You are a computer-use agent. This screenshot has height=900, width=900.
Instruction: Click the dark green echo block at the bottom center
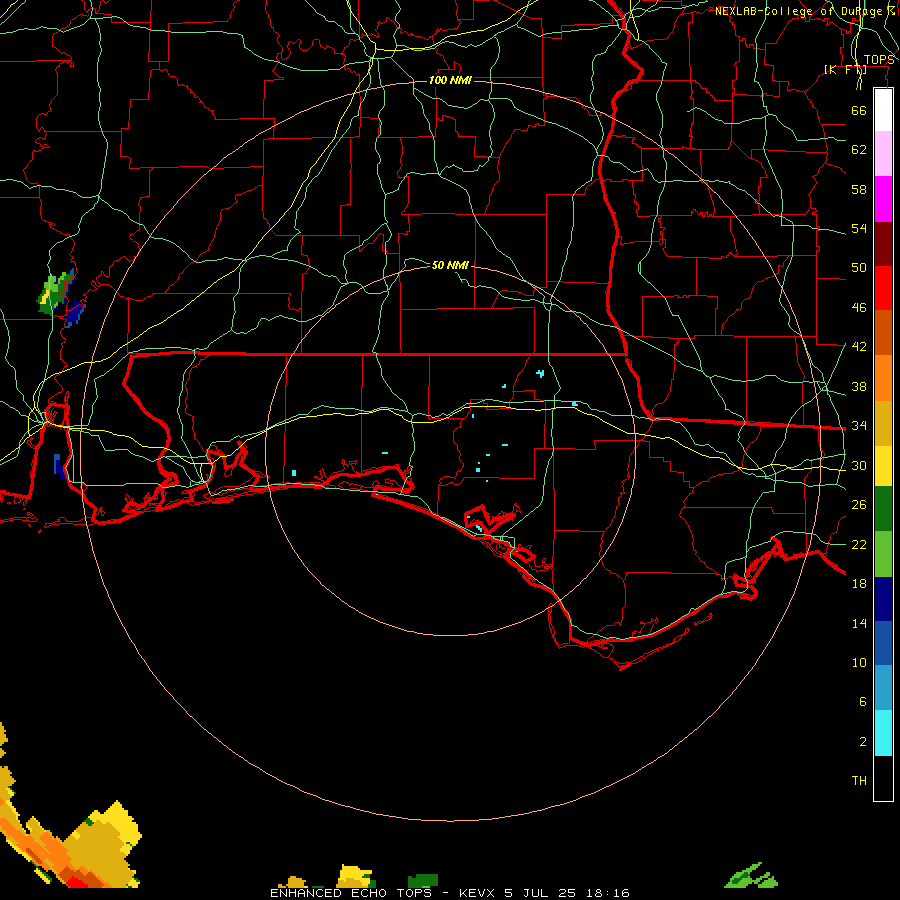[423, 880]
